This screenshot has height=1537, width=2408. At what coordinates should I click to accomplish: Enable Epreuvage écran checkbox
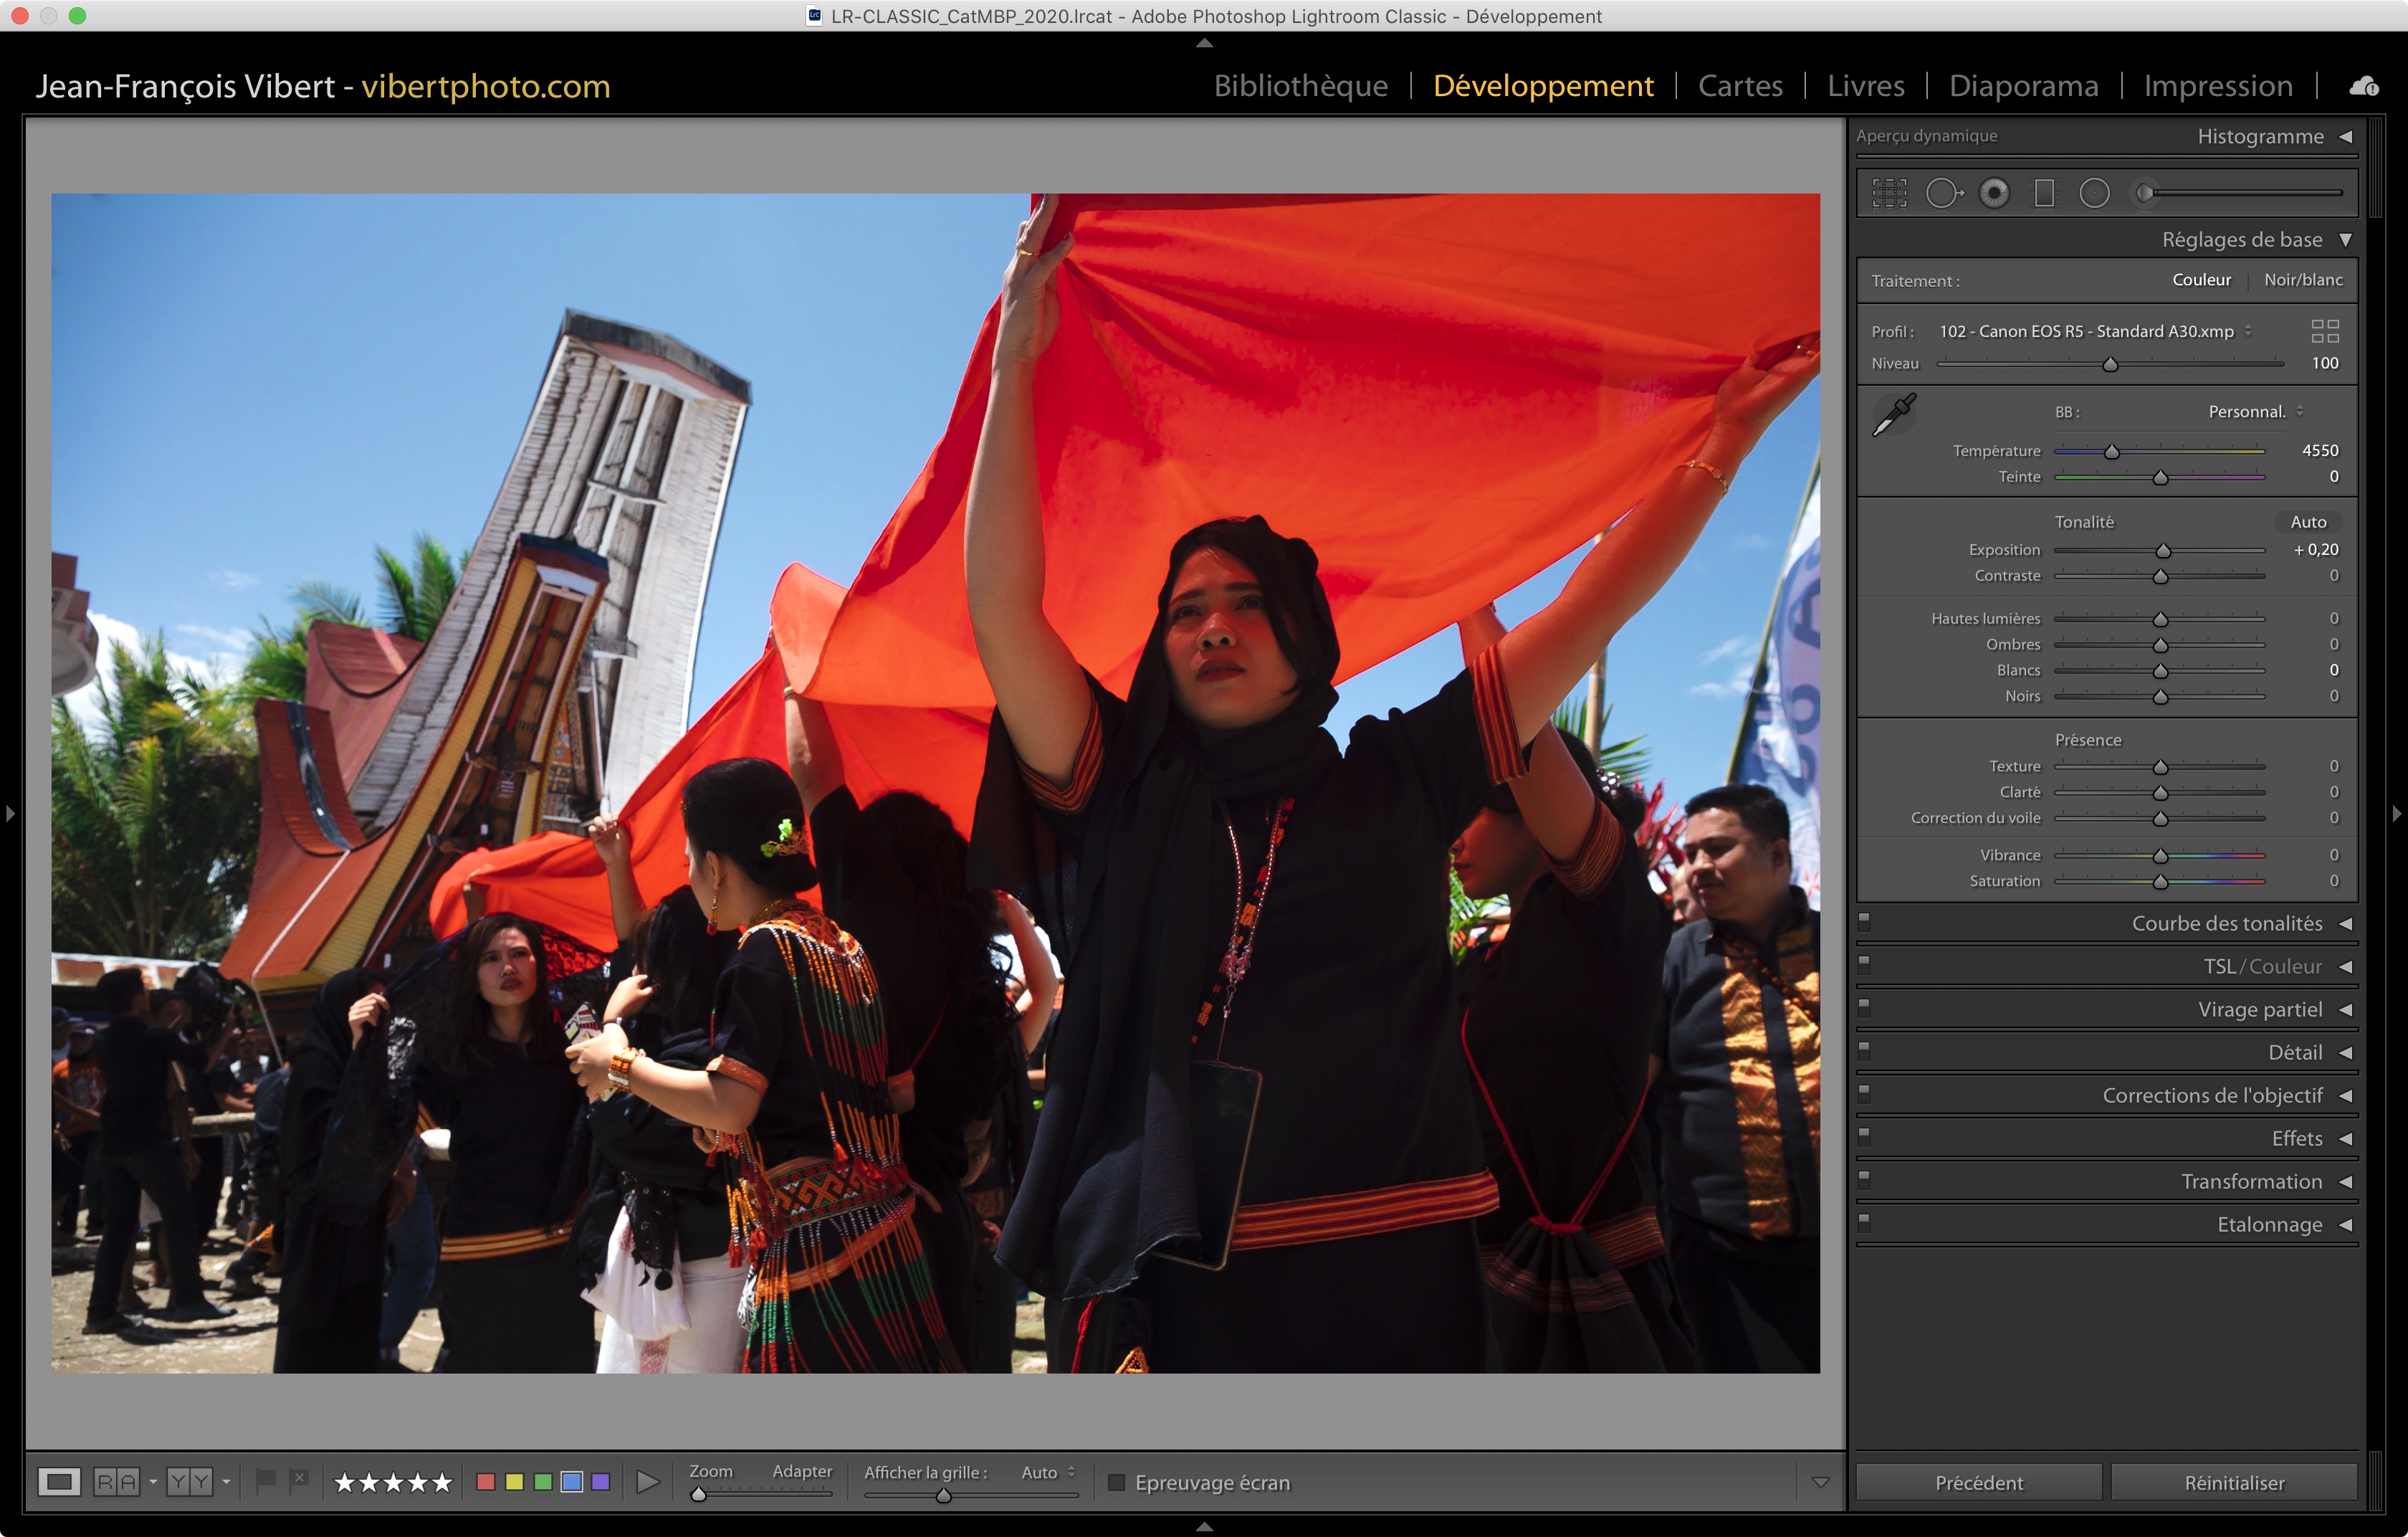click(x=1117, y=1482)
